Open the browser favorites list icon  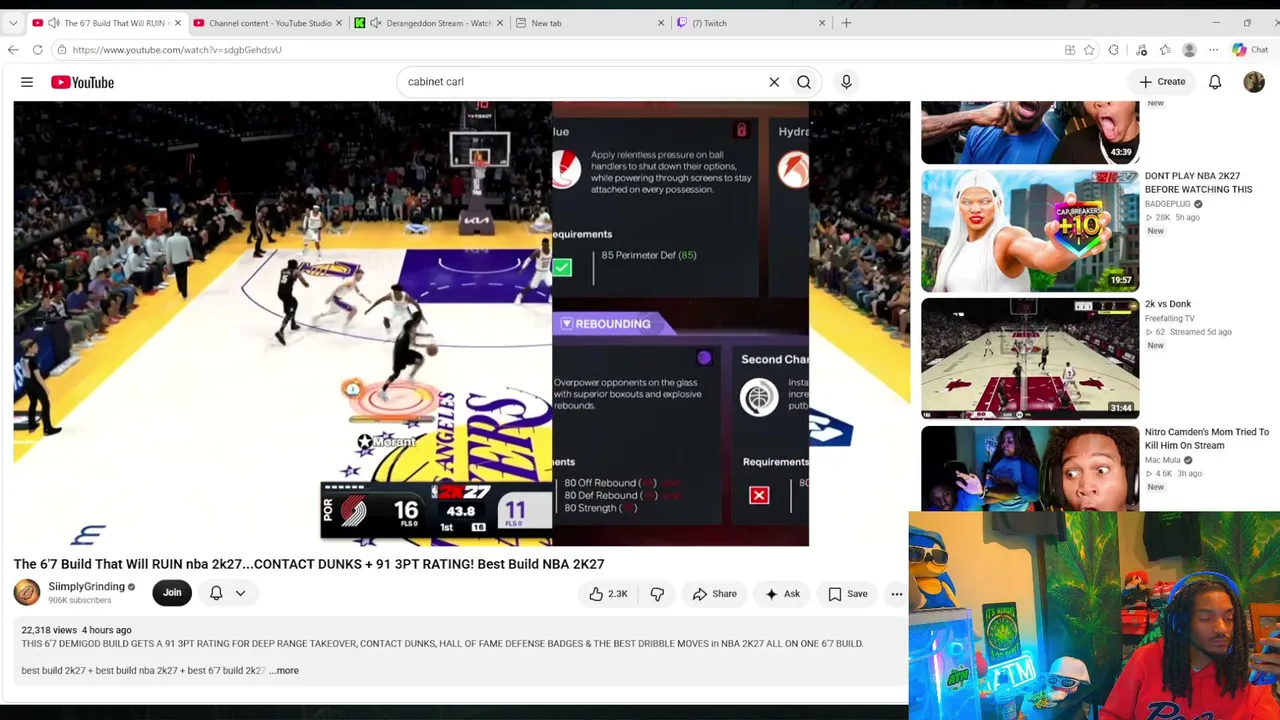[x=1165, y=50]
